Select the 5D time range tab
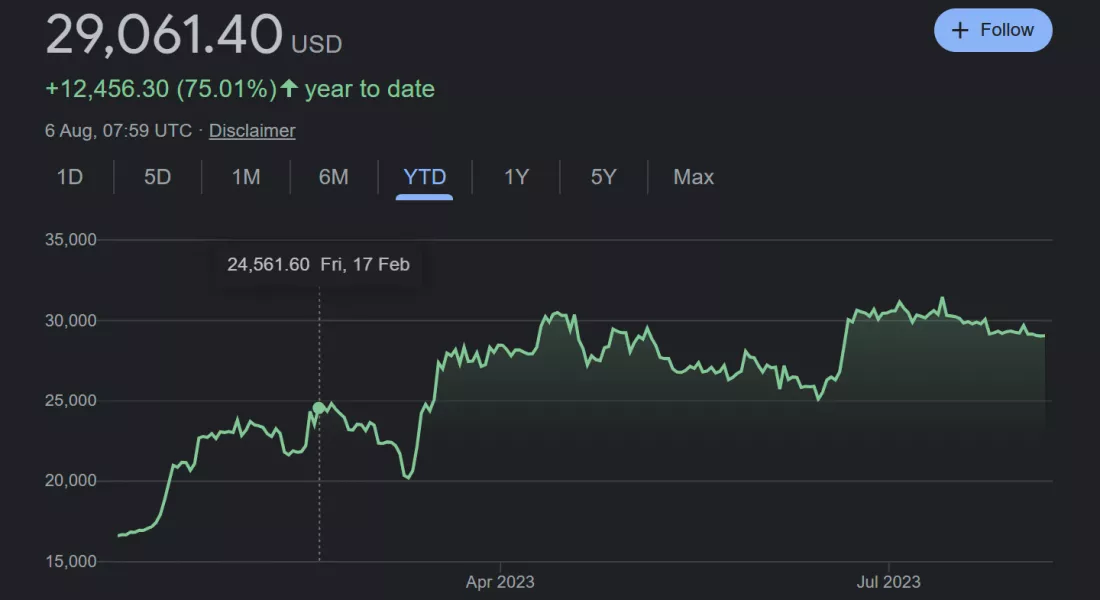This screenshot has width=1100, height=600. 157,177
